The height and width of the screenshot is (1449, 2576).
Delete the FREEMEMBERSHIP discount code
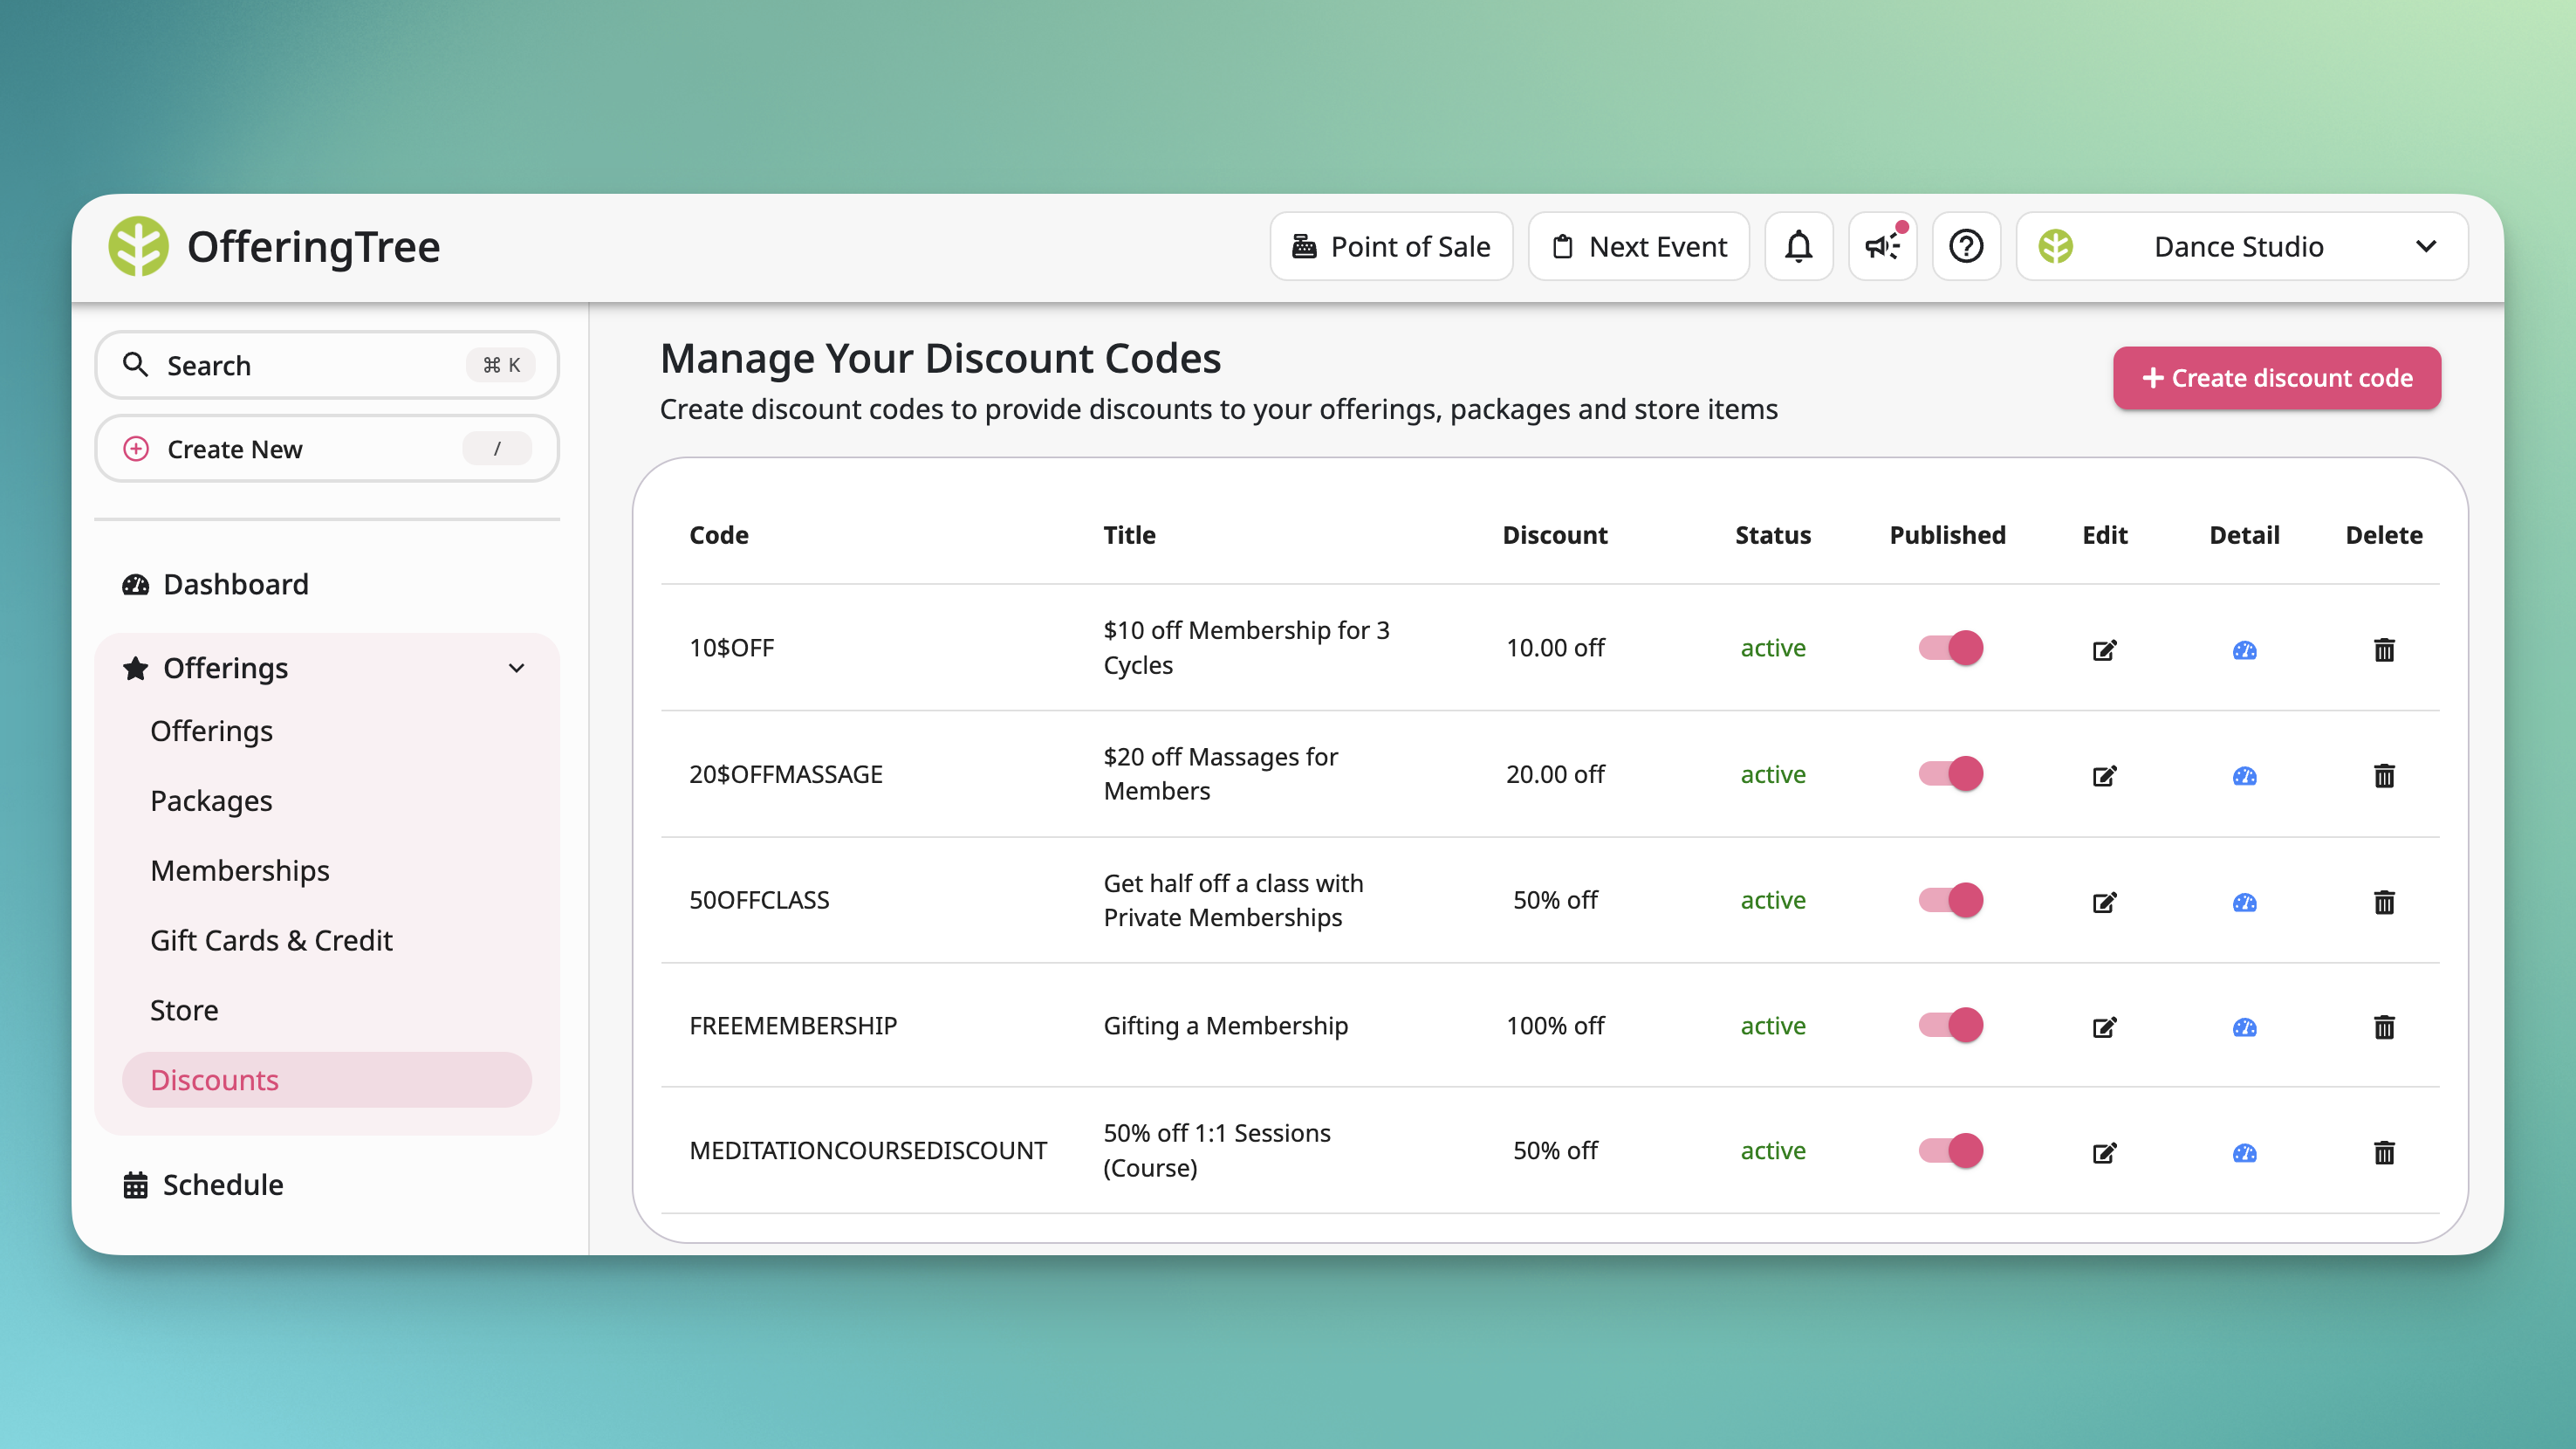click(x=2384, y=1027)
